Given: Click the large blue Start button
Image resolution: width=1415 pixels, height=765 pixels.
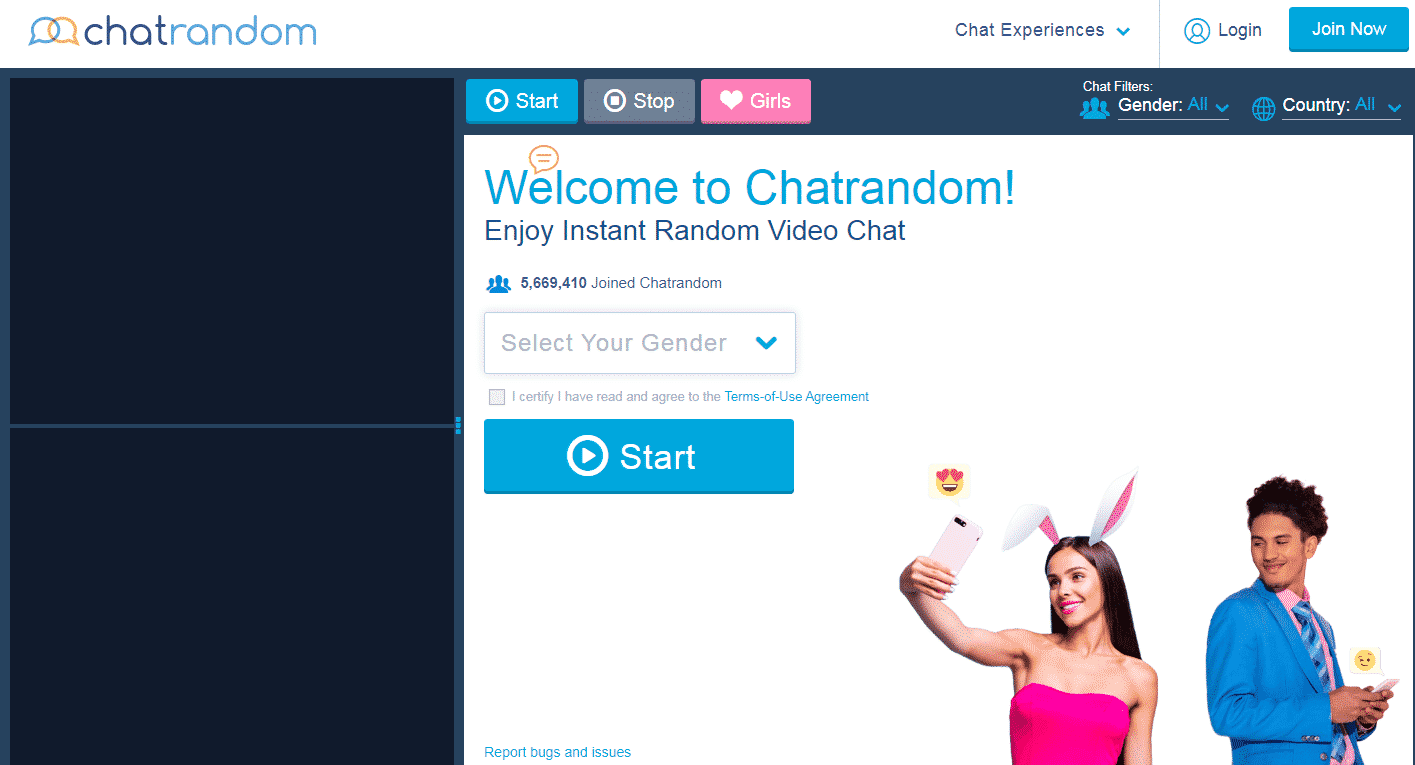Looking at the screenshot, I should pyautogui.click(x=639, y=456).
